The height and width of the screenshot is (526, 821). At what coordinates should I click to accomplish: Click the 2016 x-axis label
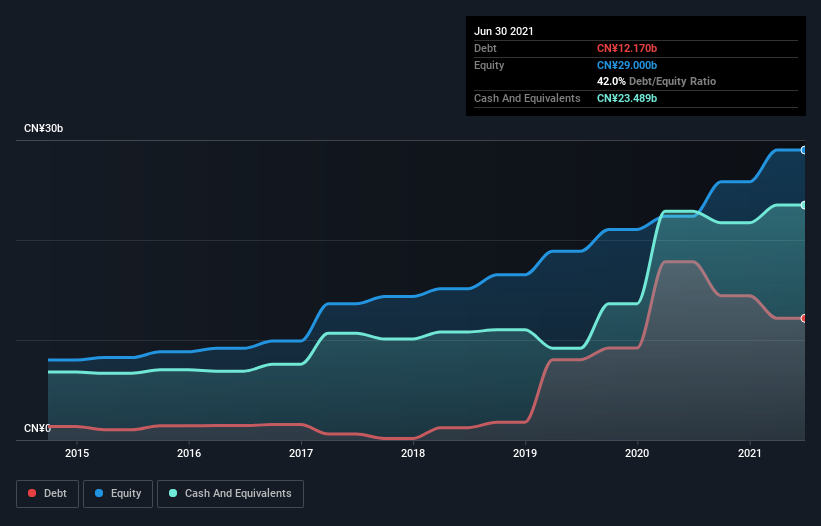coord(189,453)
